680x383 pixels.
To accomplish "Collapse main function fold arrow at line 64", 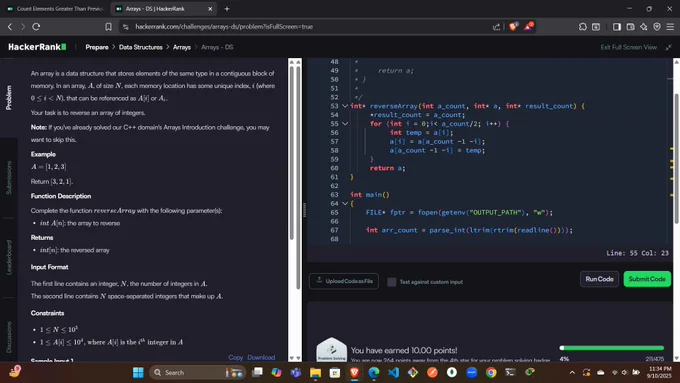I will pyautogui.click(x=345, y=203).
